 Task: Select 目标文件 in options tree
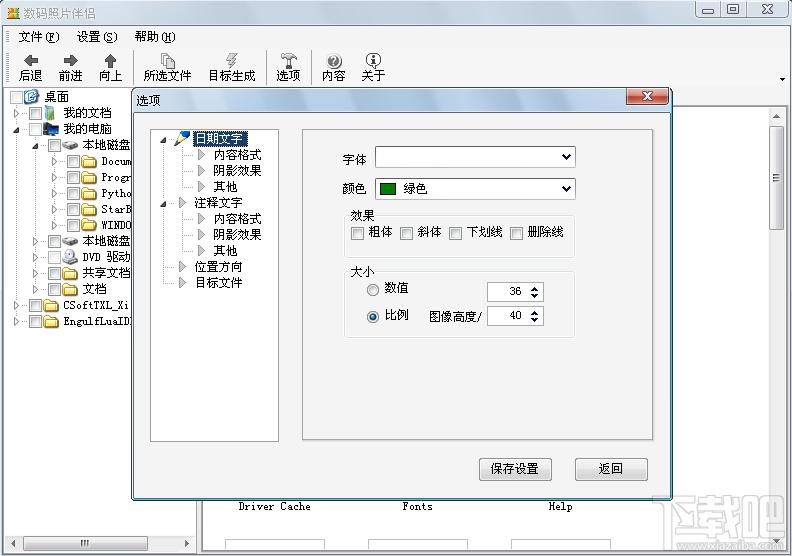(x=218, y=283)
